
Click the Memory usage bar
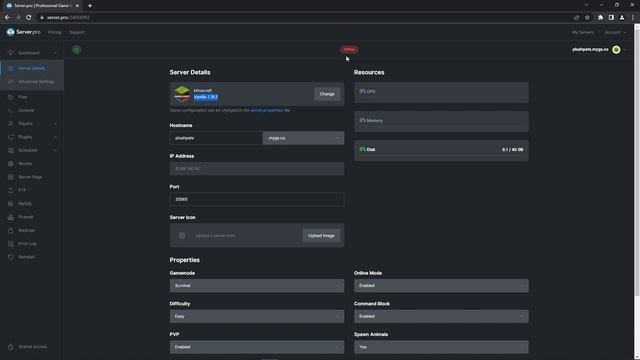pyautogui.click(x=441, y=121)
